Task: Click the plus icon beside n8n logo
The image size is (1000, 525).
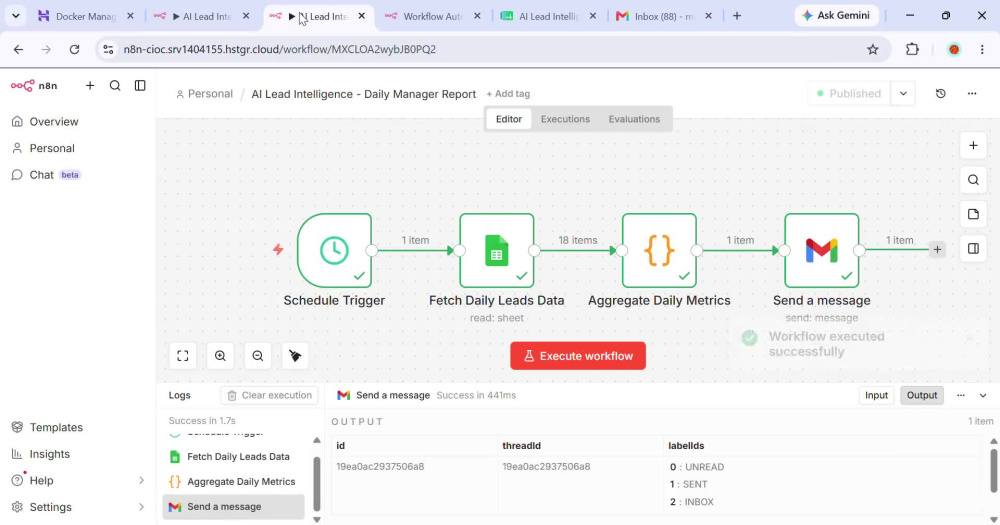Action: [x=90, y=85]
